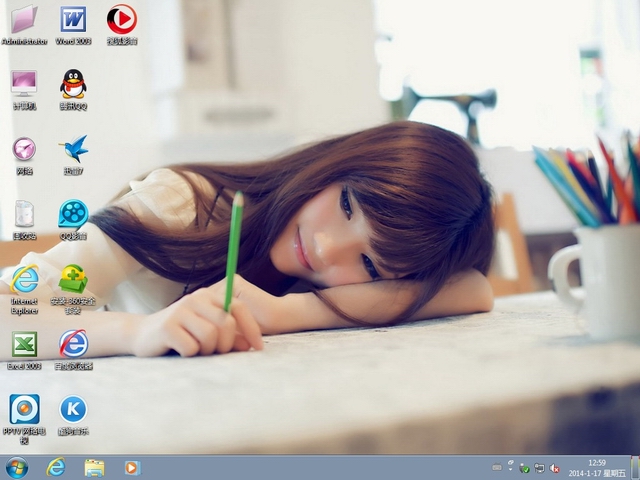Click the Show desktop strip at taskbar end
The image size is (640, 480).
point(635,468)
